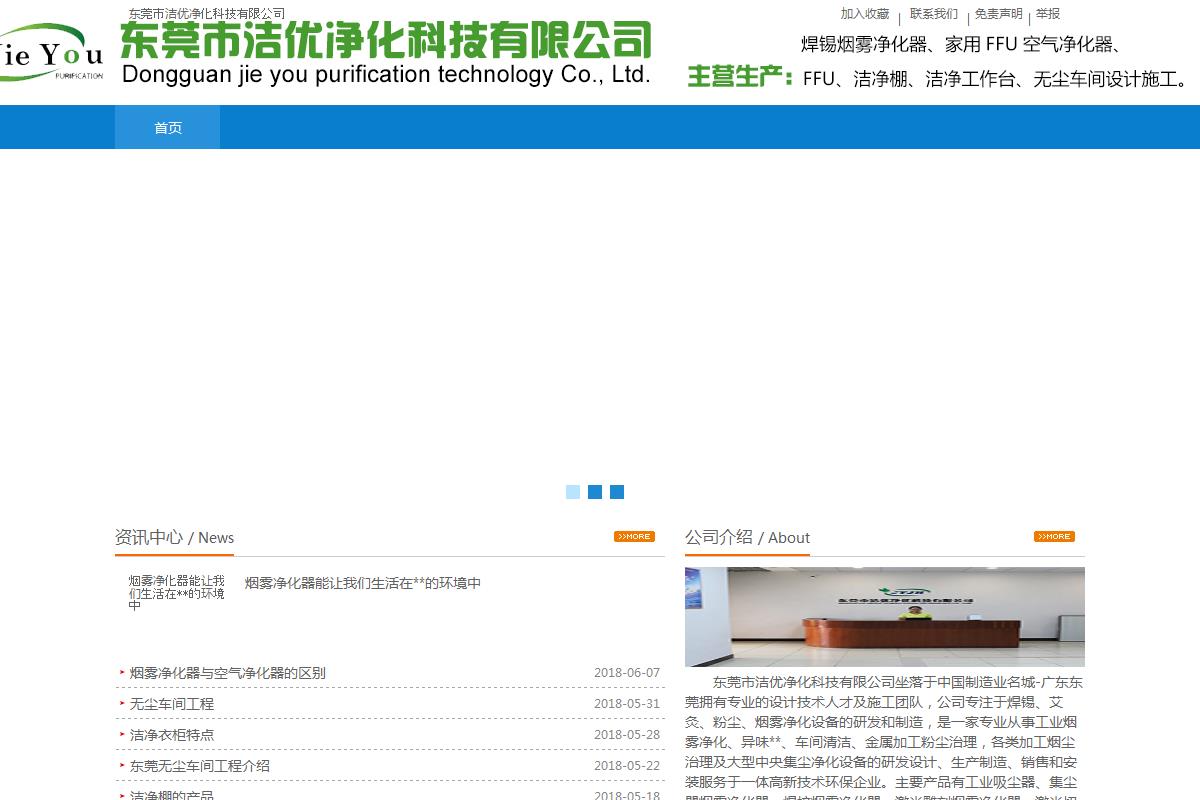This screenshot has width=1200, height=800.
Task: Open article 烟雾净化器与空气净化器的区别
Action: coord(228,673)
